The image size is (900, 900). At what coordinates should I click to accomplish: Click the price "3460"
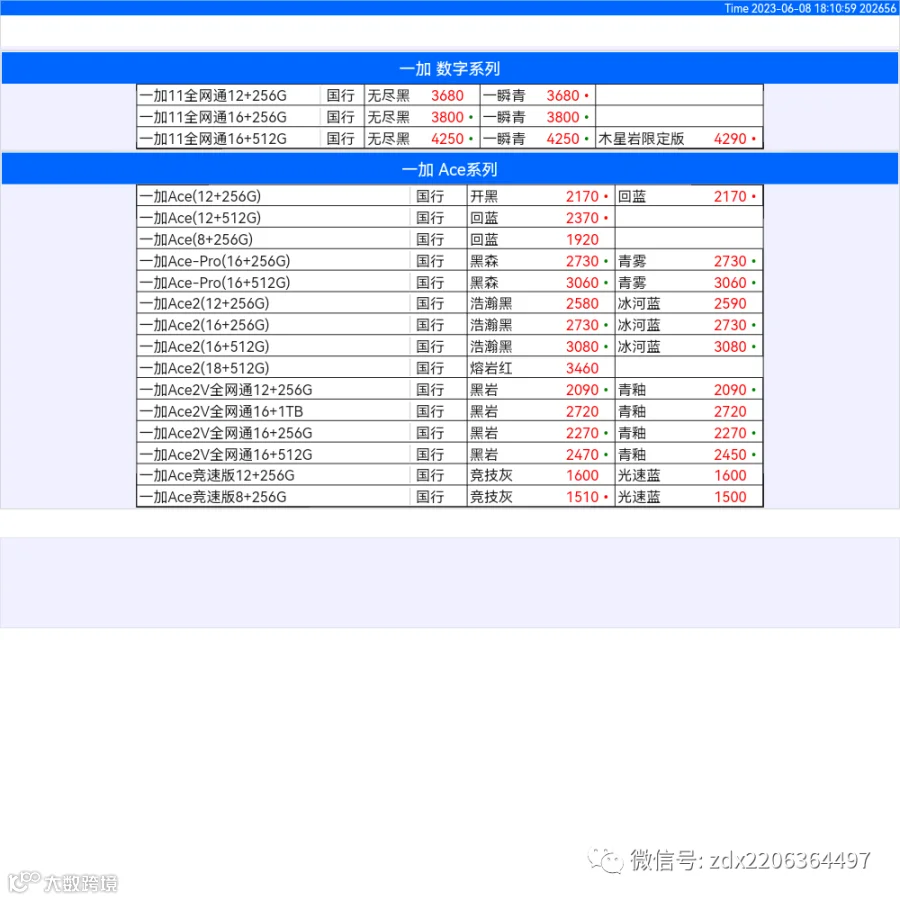pos(582,368)
